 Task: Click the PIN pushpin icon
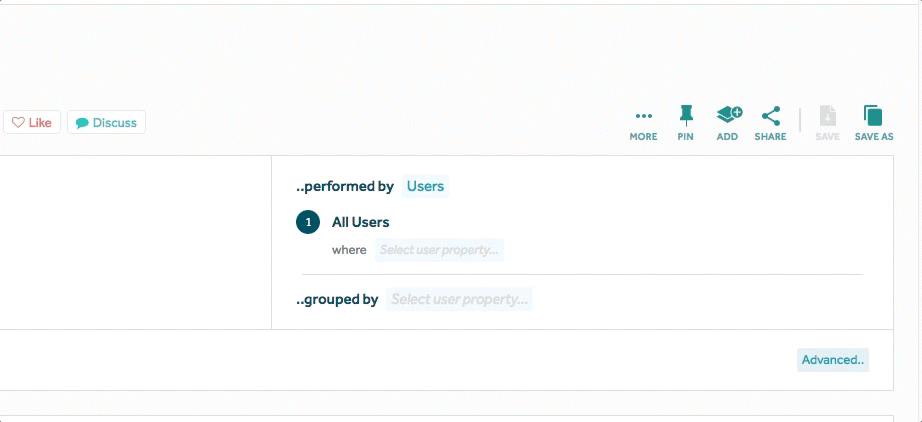coord(685,114)
